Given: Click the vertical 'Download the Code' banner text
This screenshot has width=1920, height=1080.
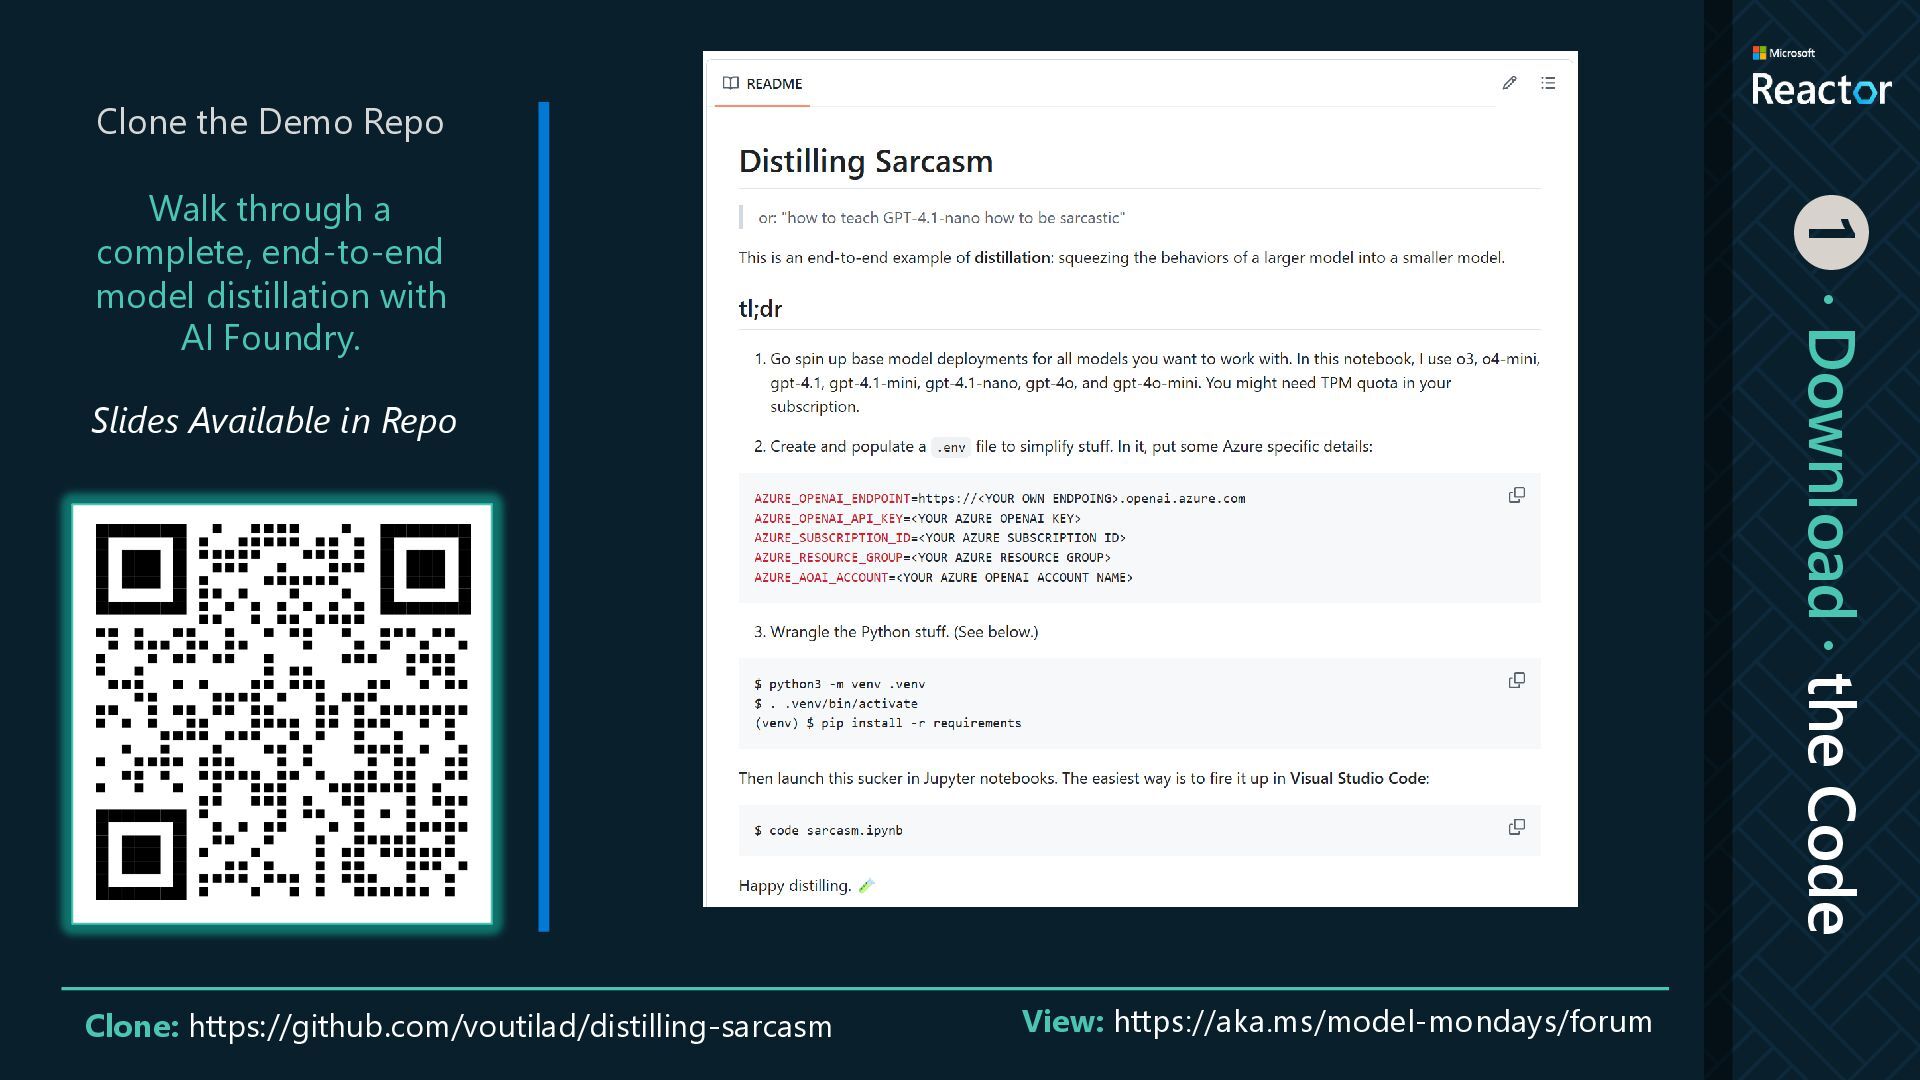Looking at the screenshot, I should click(1831, 631).
